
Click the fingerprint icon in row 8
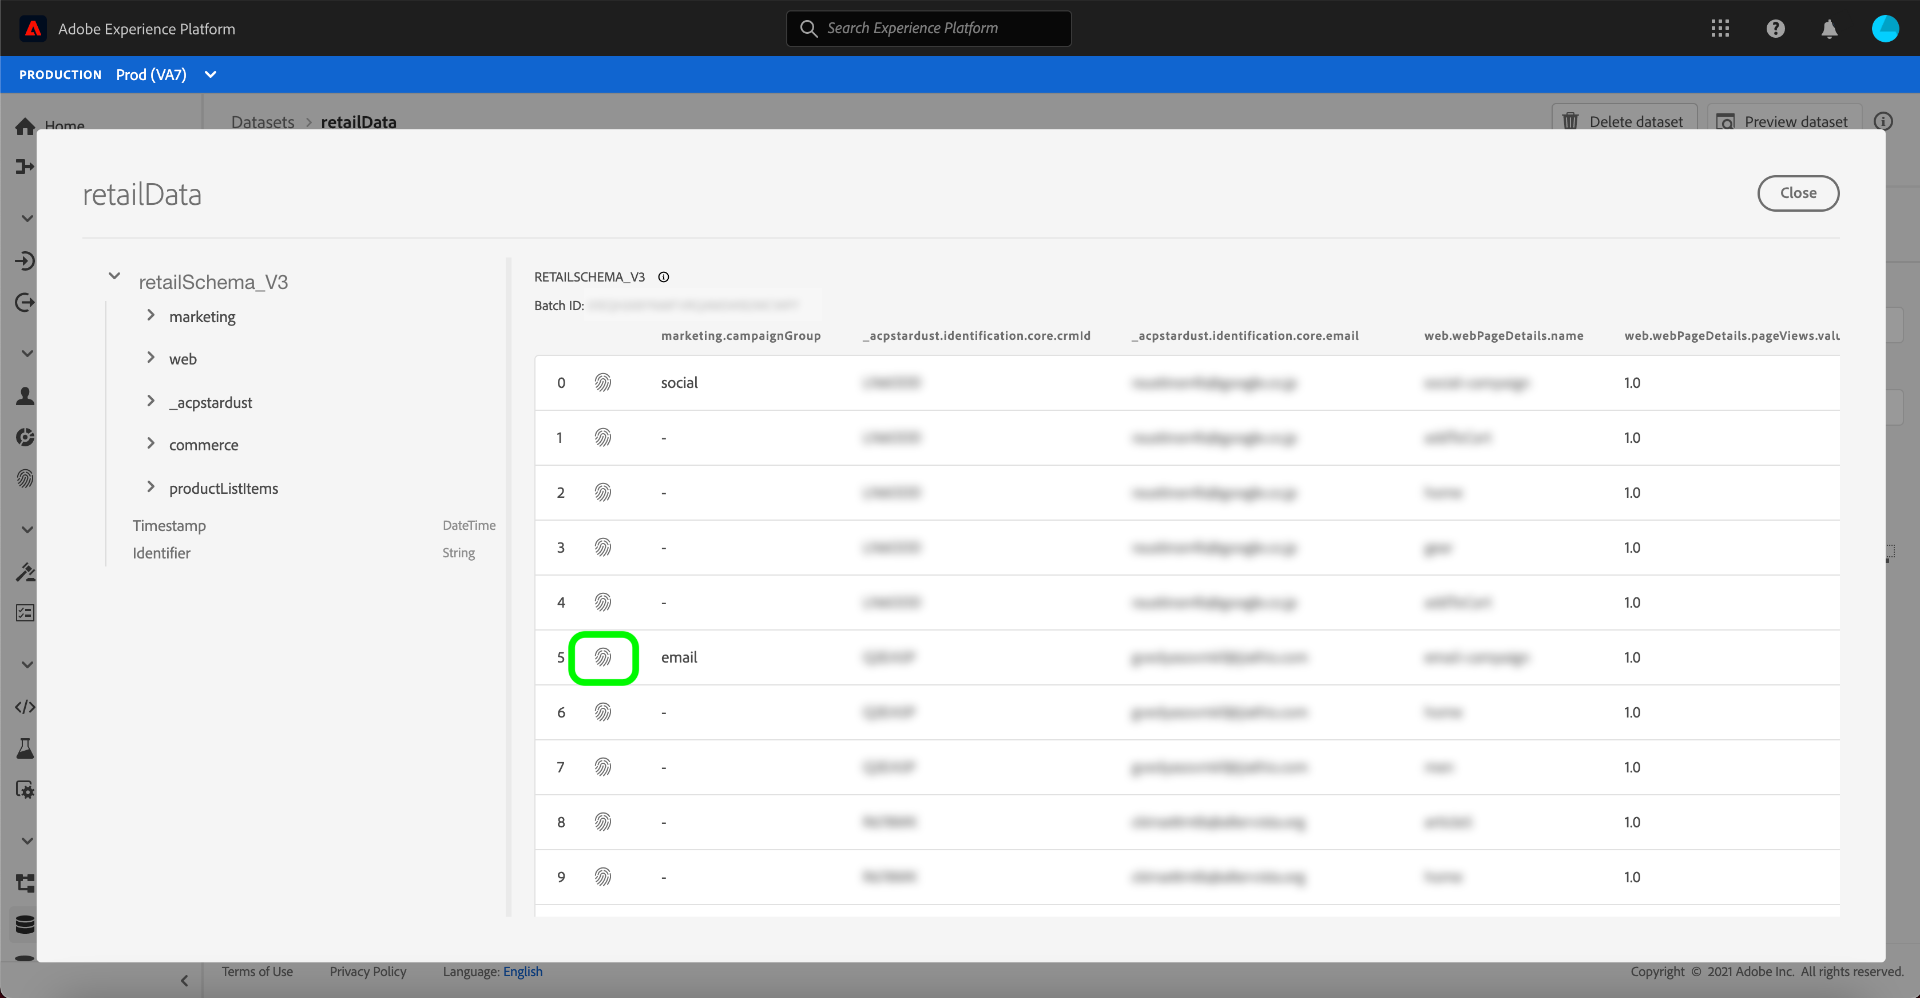(603, 823)
